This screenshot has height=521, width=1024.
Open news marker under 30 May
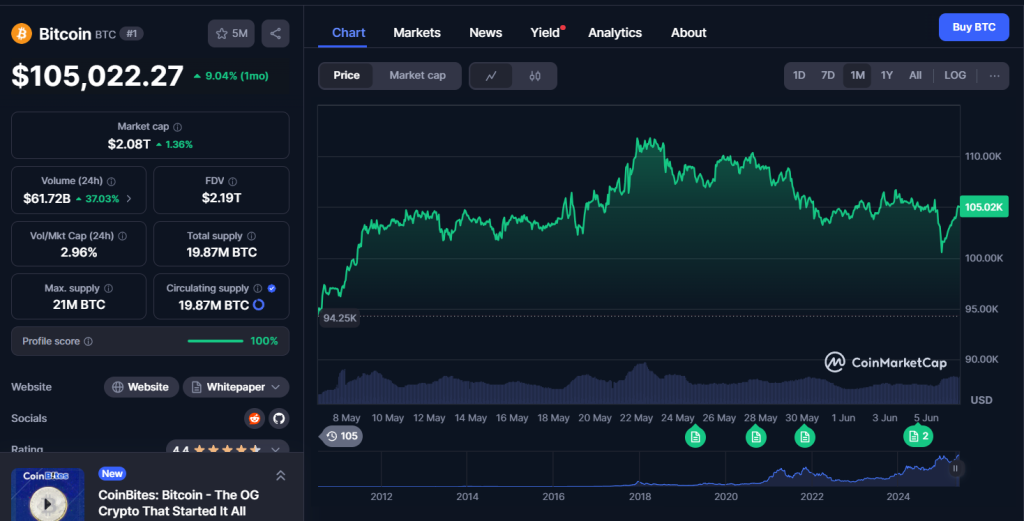tap(805, 437)
